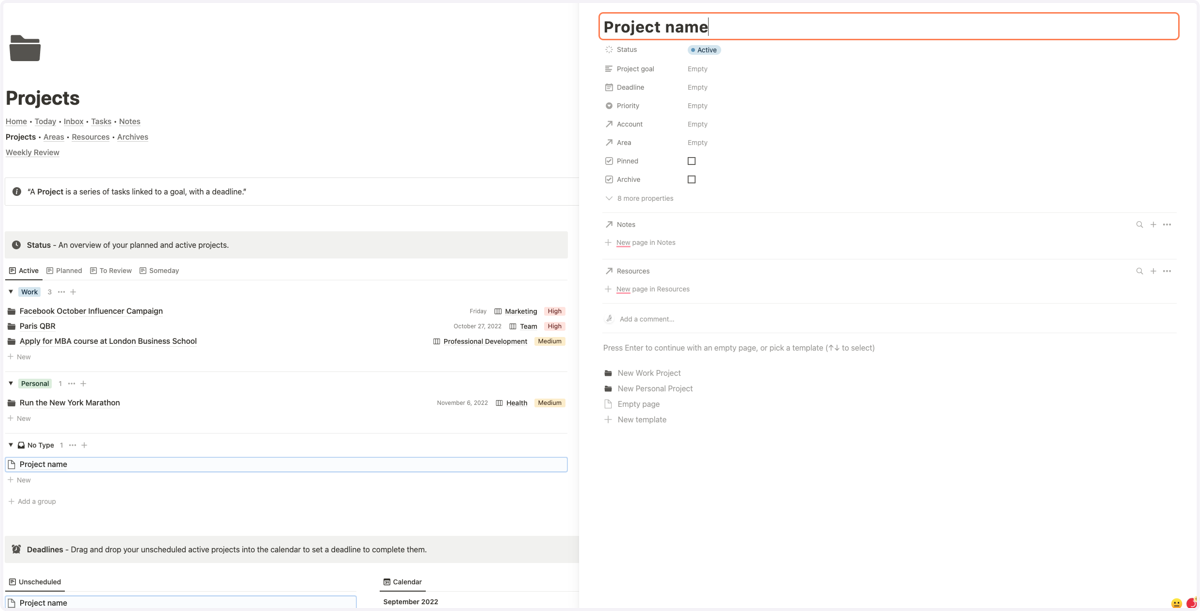
Task: Expand 8 more properties
Action: pyautogui.click(x=640, y=198)
